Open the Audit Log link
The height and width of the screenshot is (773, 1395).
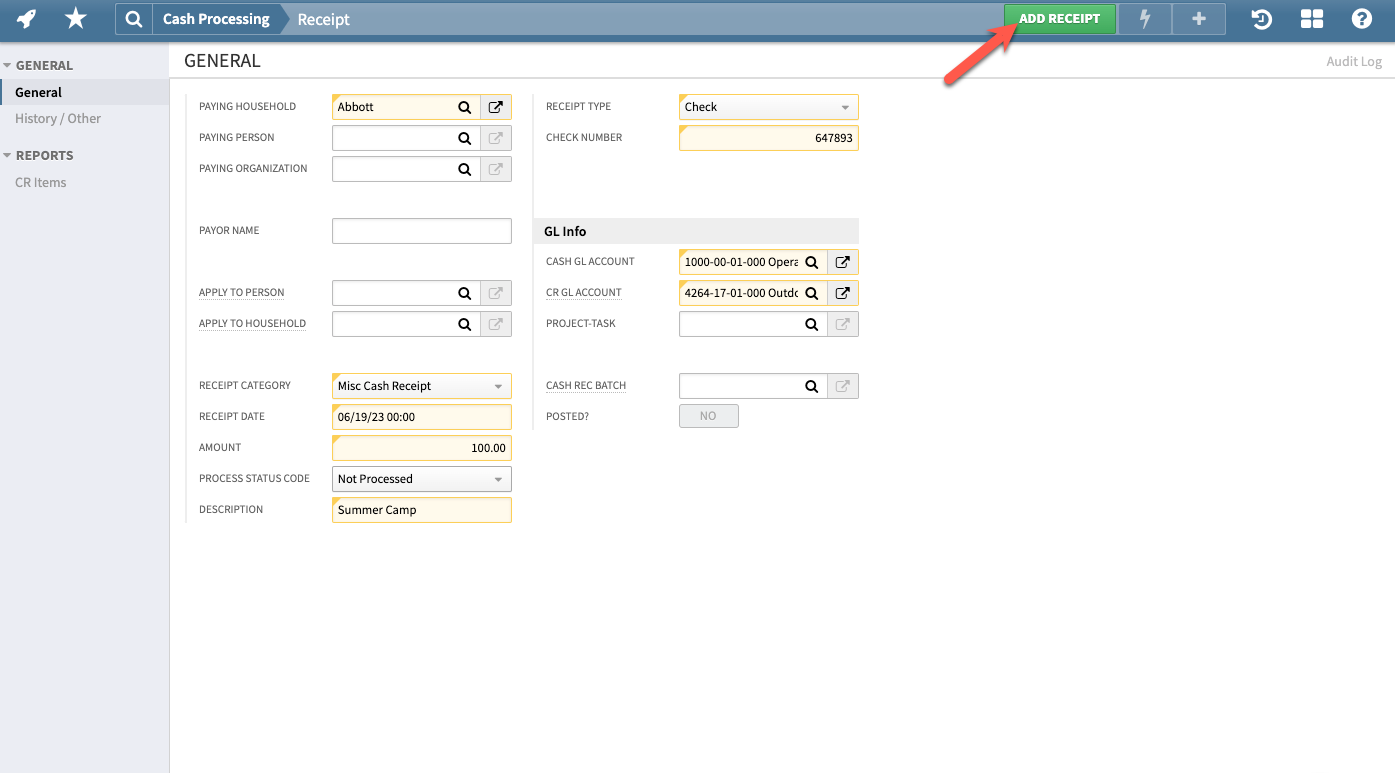click(1354, 61)
